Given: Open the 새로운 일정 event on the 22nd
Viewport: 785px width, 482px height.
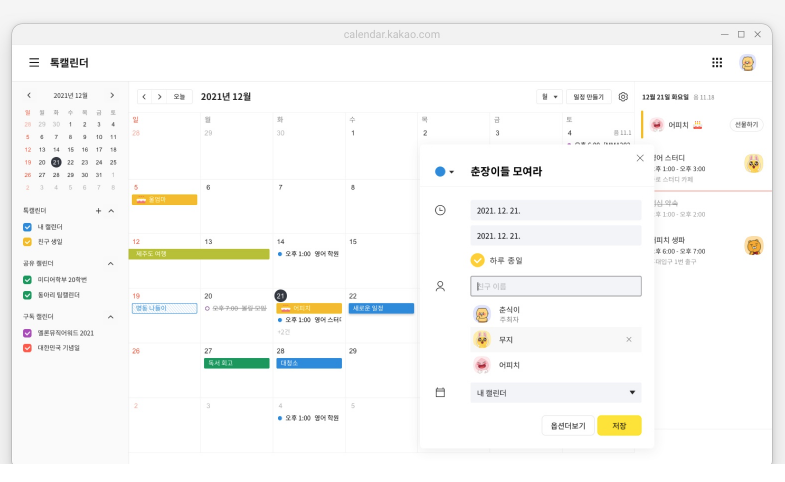Looking at the screenshot, I should tap(381, 308).
